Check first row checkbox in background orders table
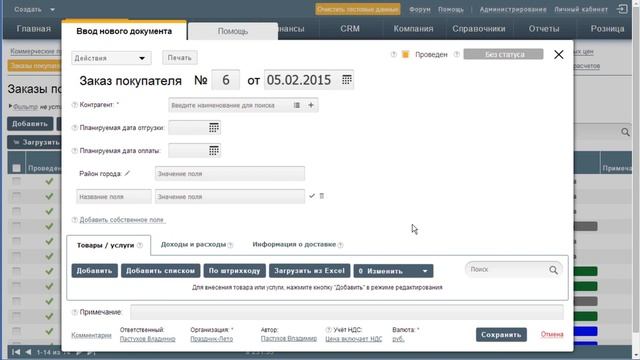The image size is (640, 360). click(x=16, y=181)
